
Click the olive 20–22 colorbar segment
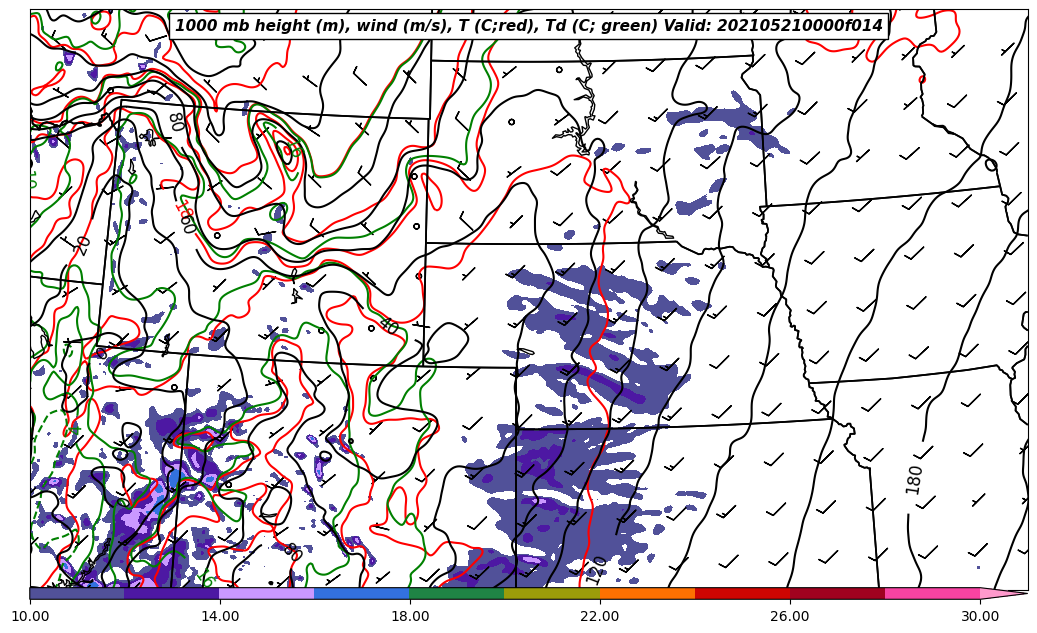pos(552,593)
